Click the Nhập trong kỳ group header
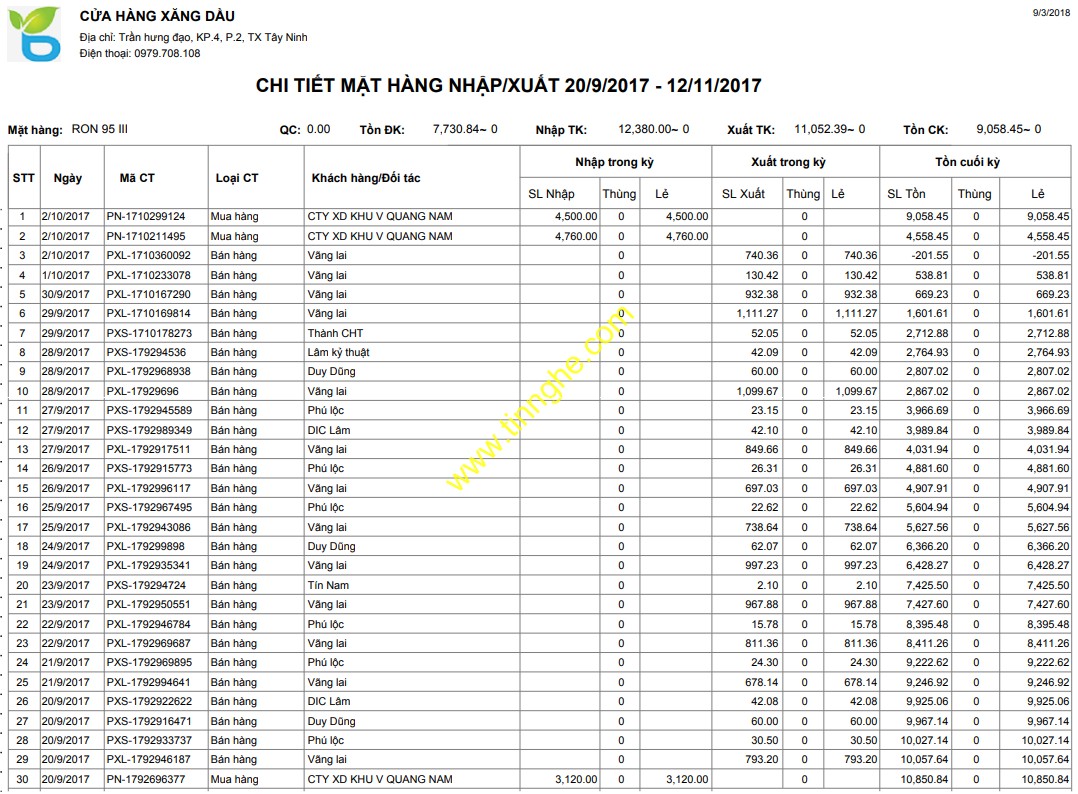1078x794 pixels. coord(615,162)
